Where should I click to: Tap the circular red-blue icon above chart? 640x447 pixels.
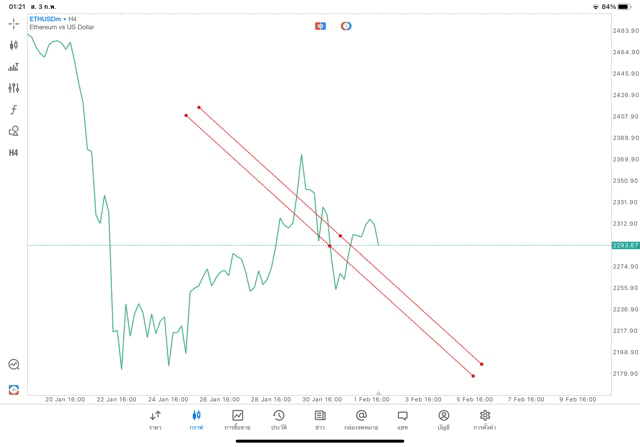coord(346,26)
